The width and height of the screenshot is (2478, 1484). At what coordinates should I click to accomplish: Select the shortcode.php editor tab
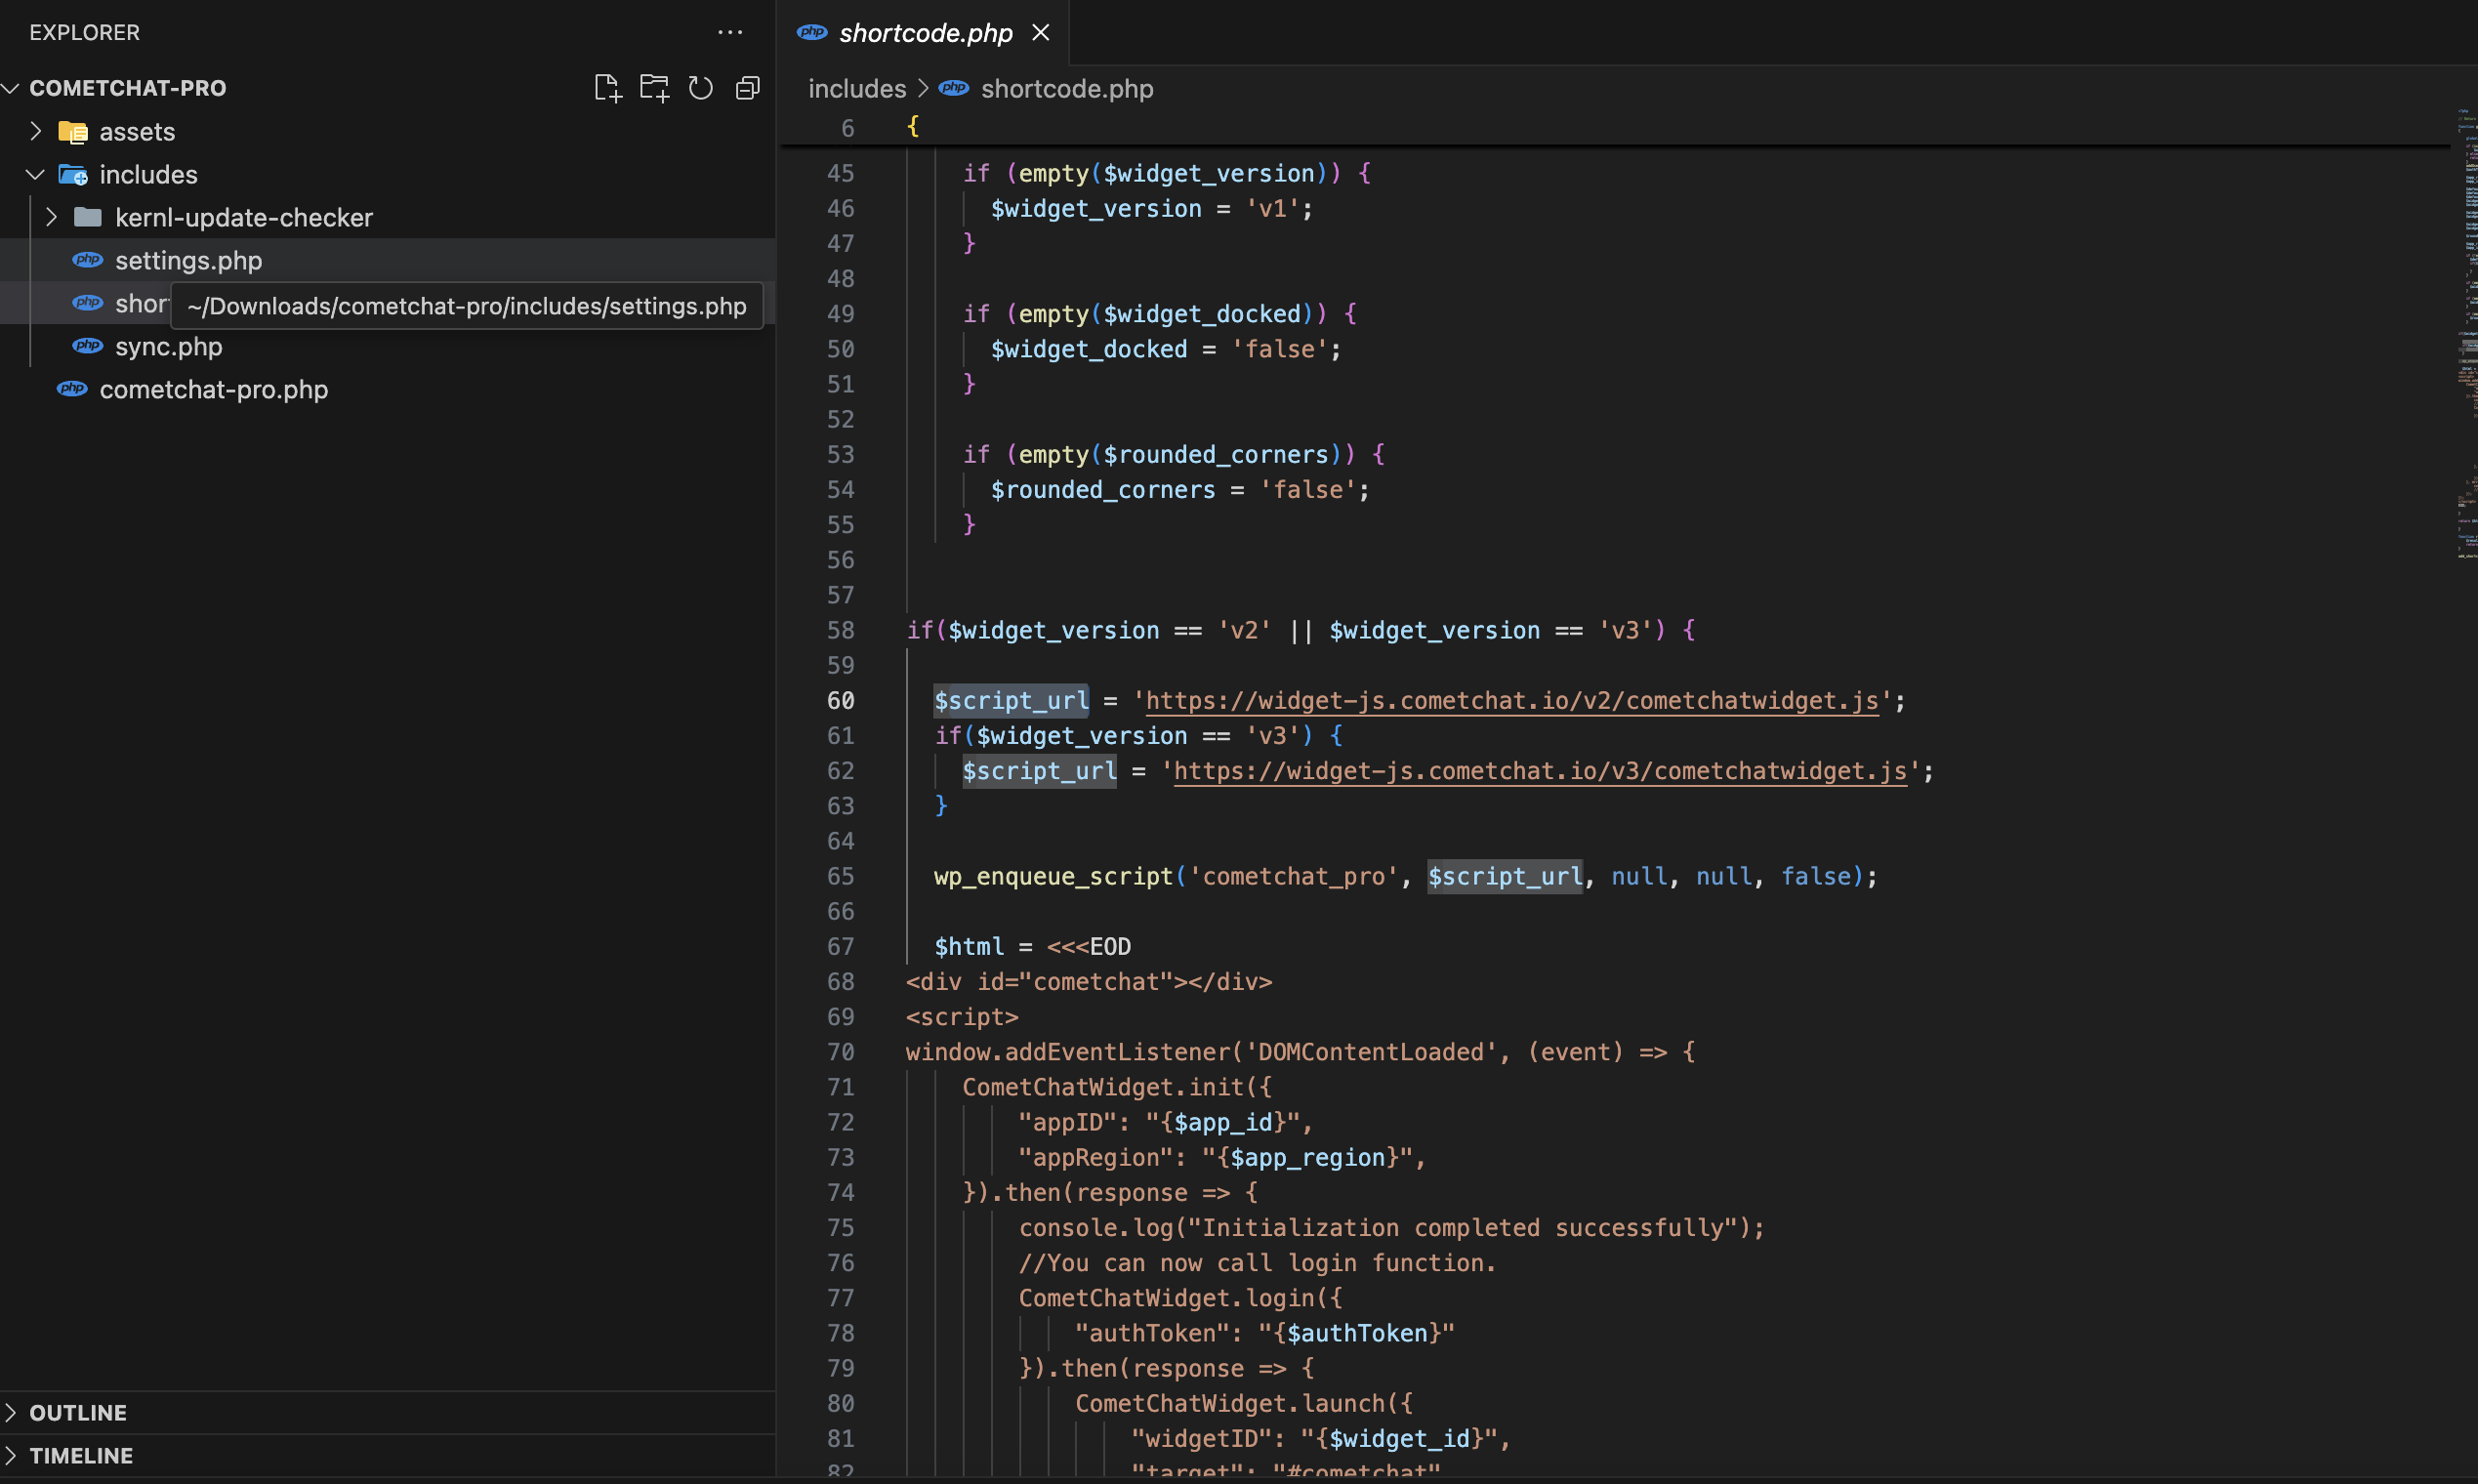coord(923,33)
